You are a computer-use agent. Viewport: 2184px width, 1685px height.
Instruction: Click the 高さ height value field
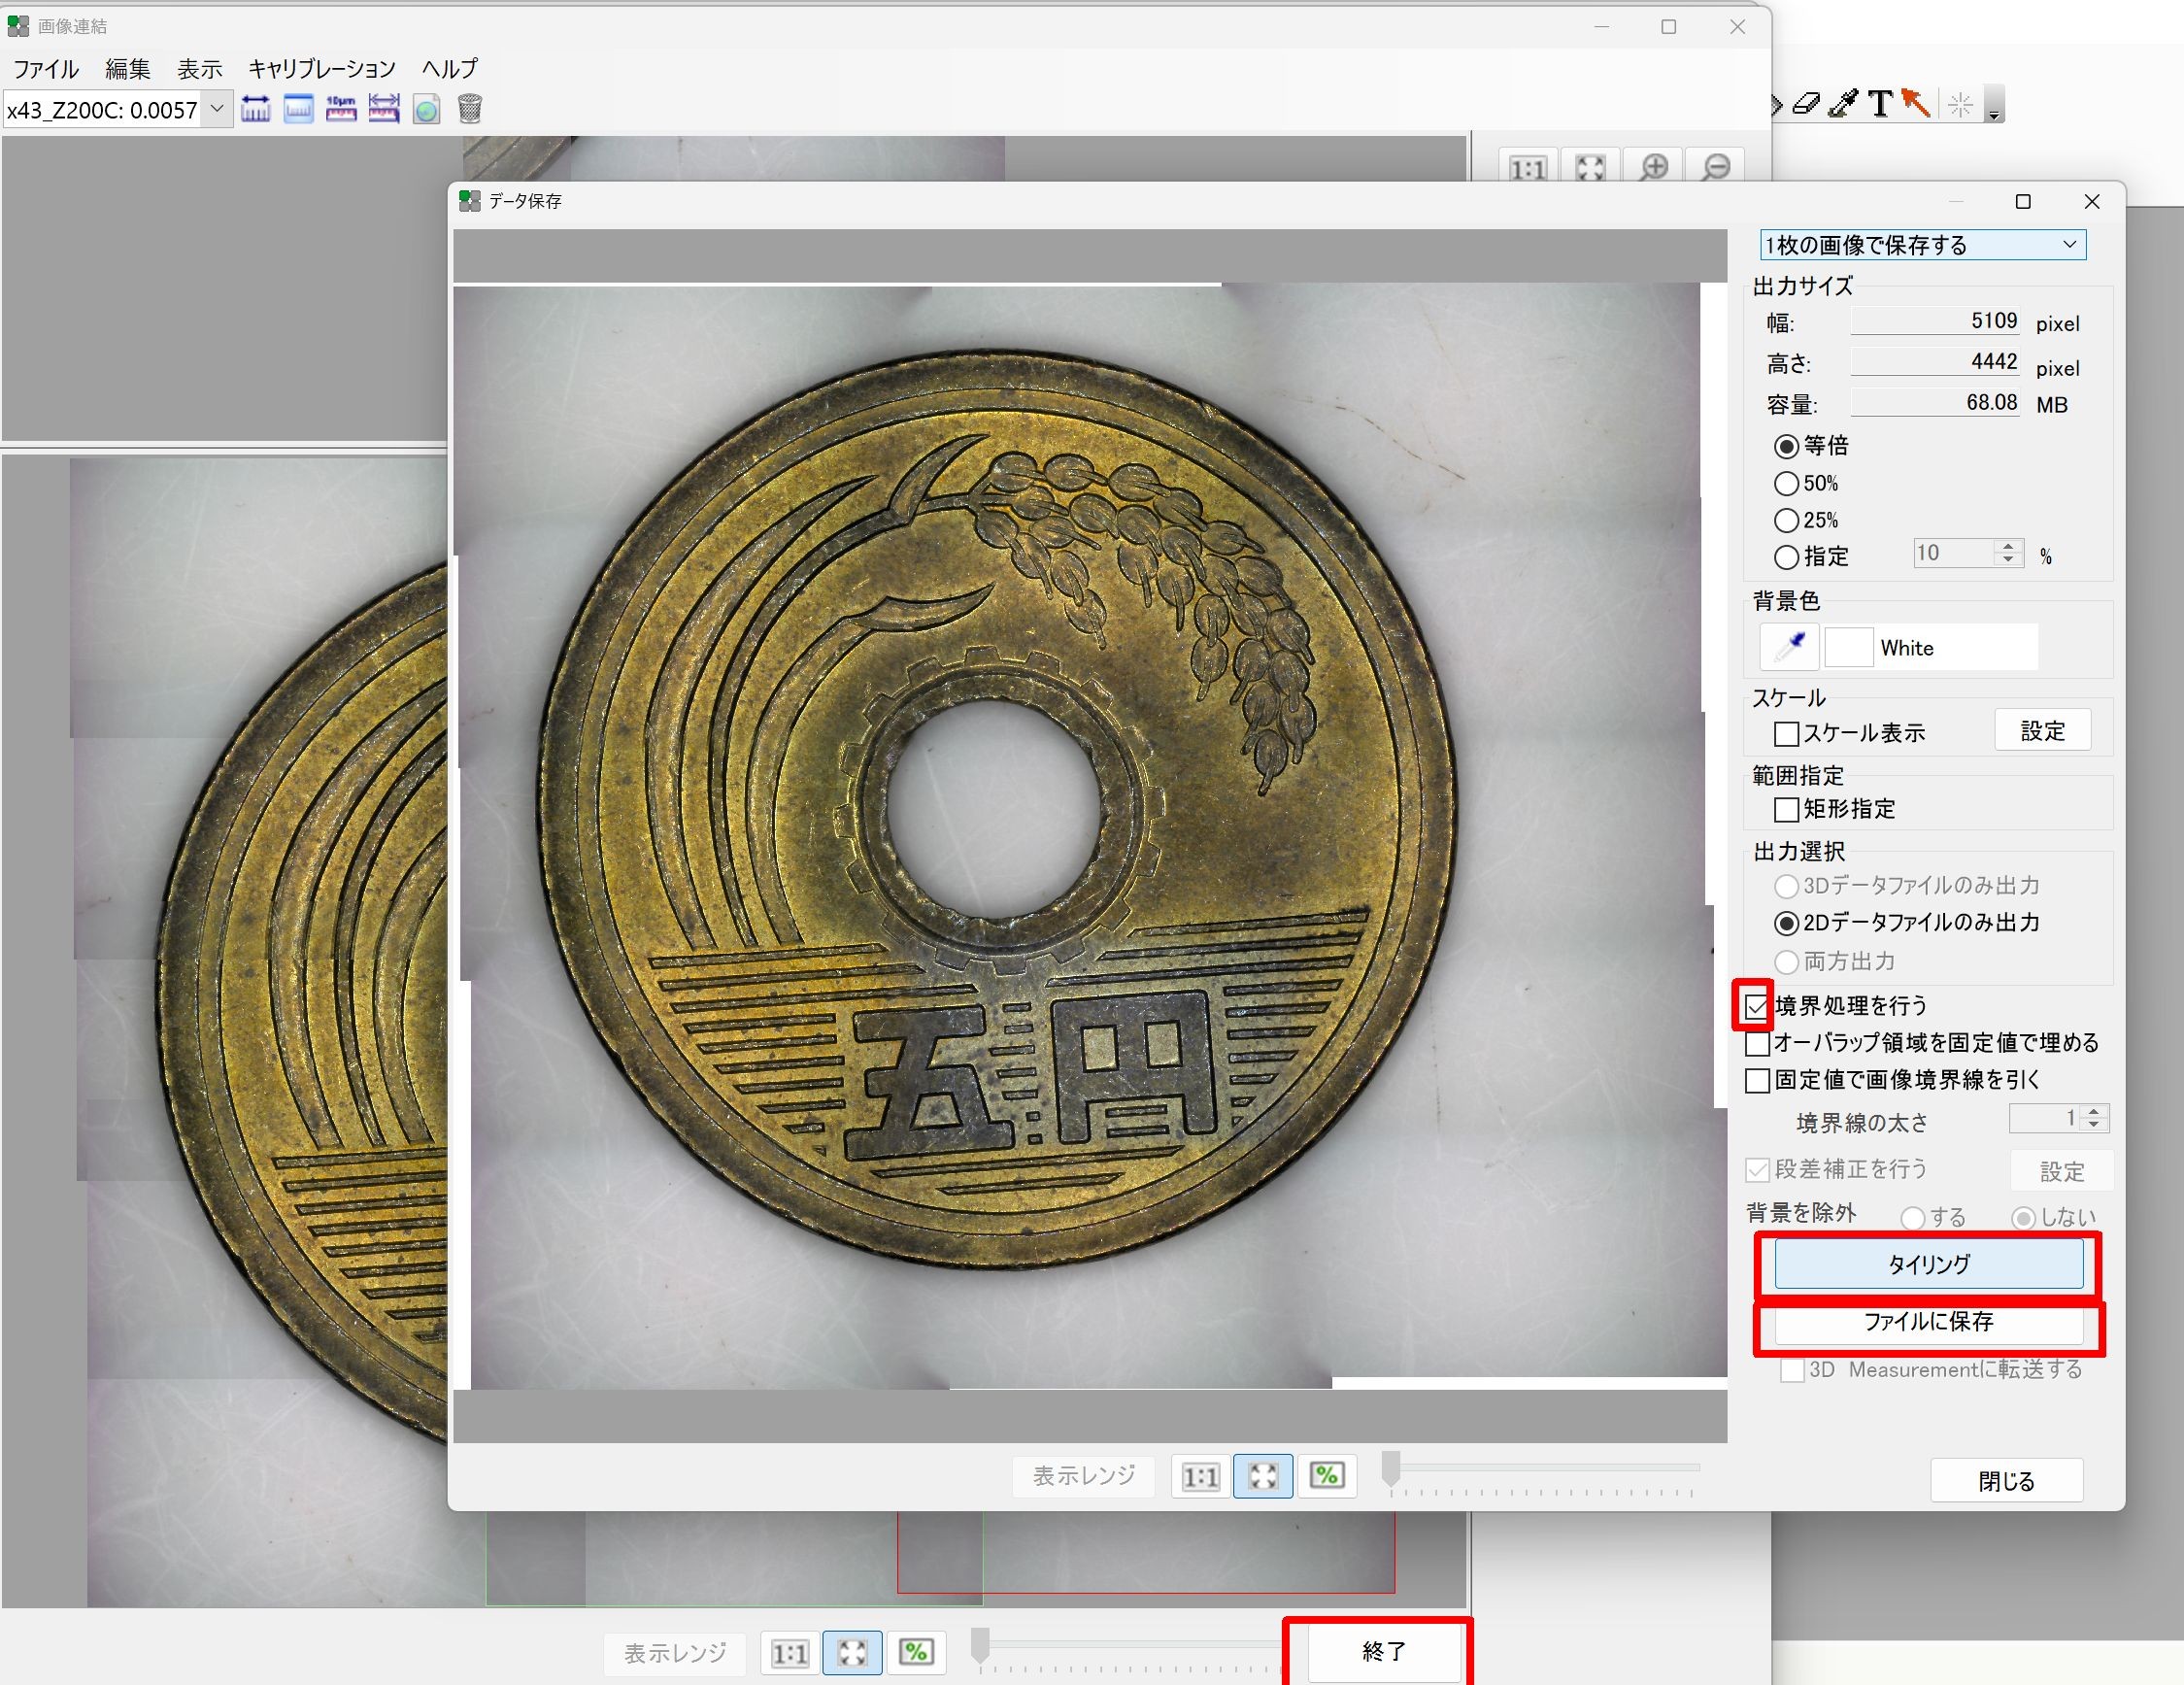pyautogui.click(x=1935, y=362)
